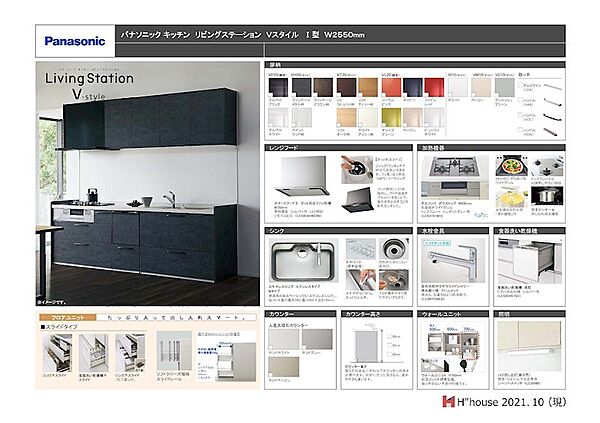Pick the olive green door swatch

point(391,118)
